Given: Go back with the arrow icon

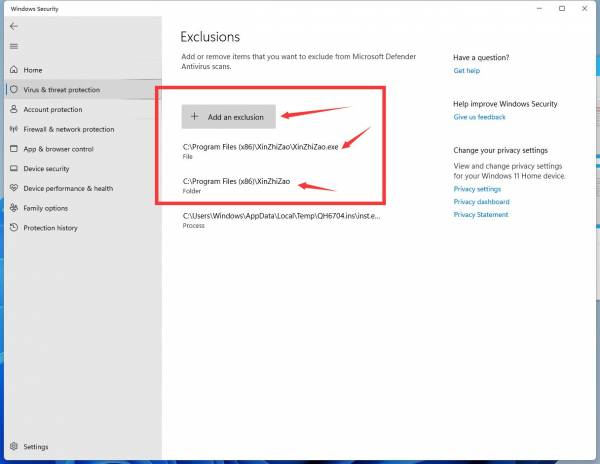Looking at the screenshot, I should 14,26.
